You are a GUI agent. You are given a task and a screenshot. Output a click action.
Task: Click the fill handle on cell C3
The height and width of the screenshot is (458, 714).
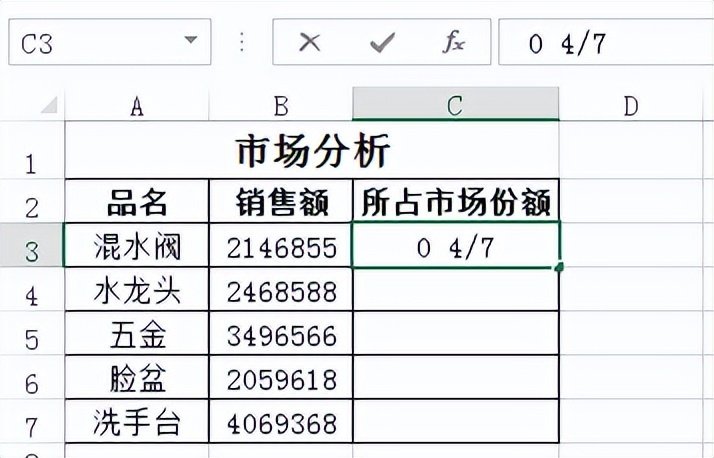(560, 267)
